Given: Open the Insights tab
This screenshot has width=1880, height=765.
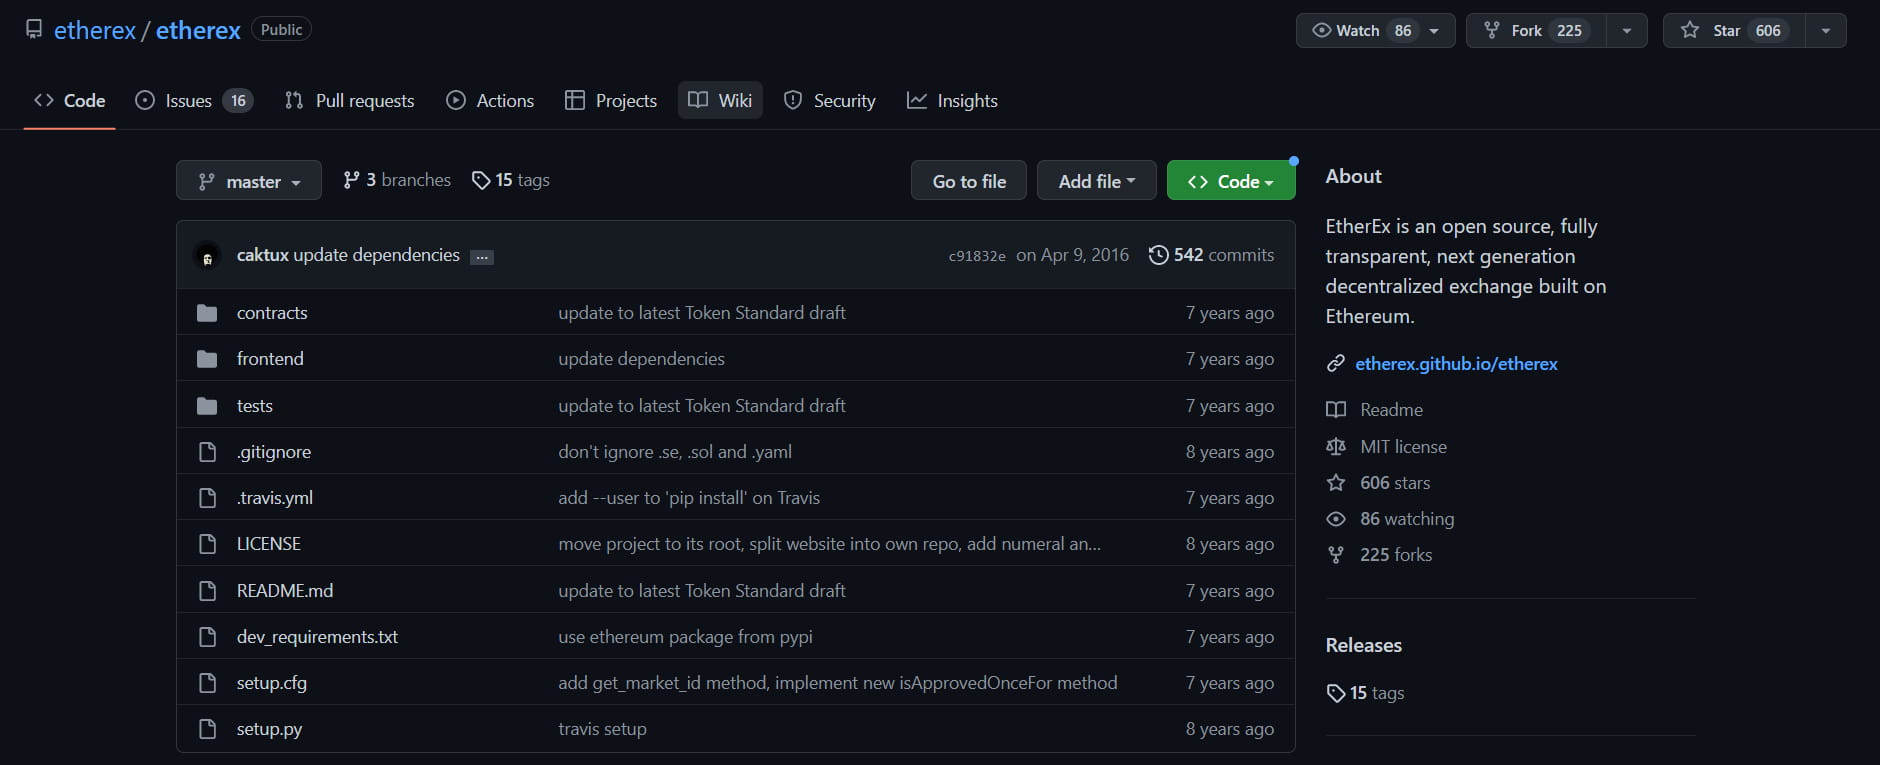Looking at the screenshot, I should click(x=952, y=100).
